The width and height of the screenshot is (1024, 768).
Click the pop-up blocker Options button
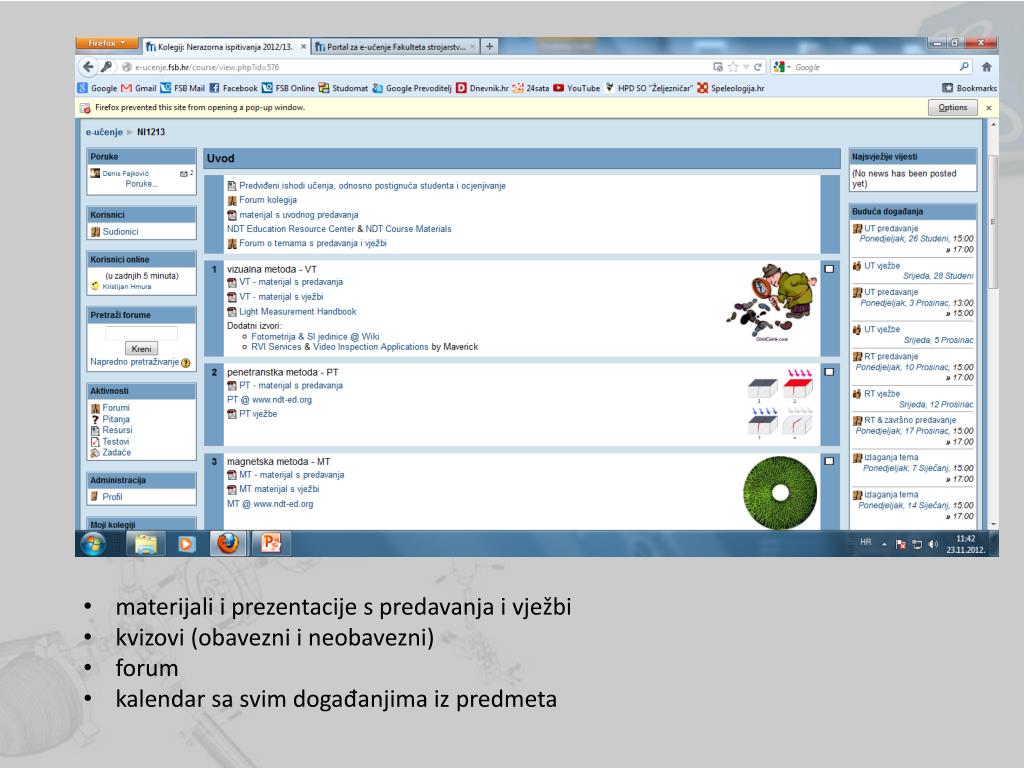952,108
